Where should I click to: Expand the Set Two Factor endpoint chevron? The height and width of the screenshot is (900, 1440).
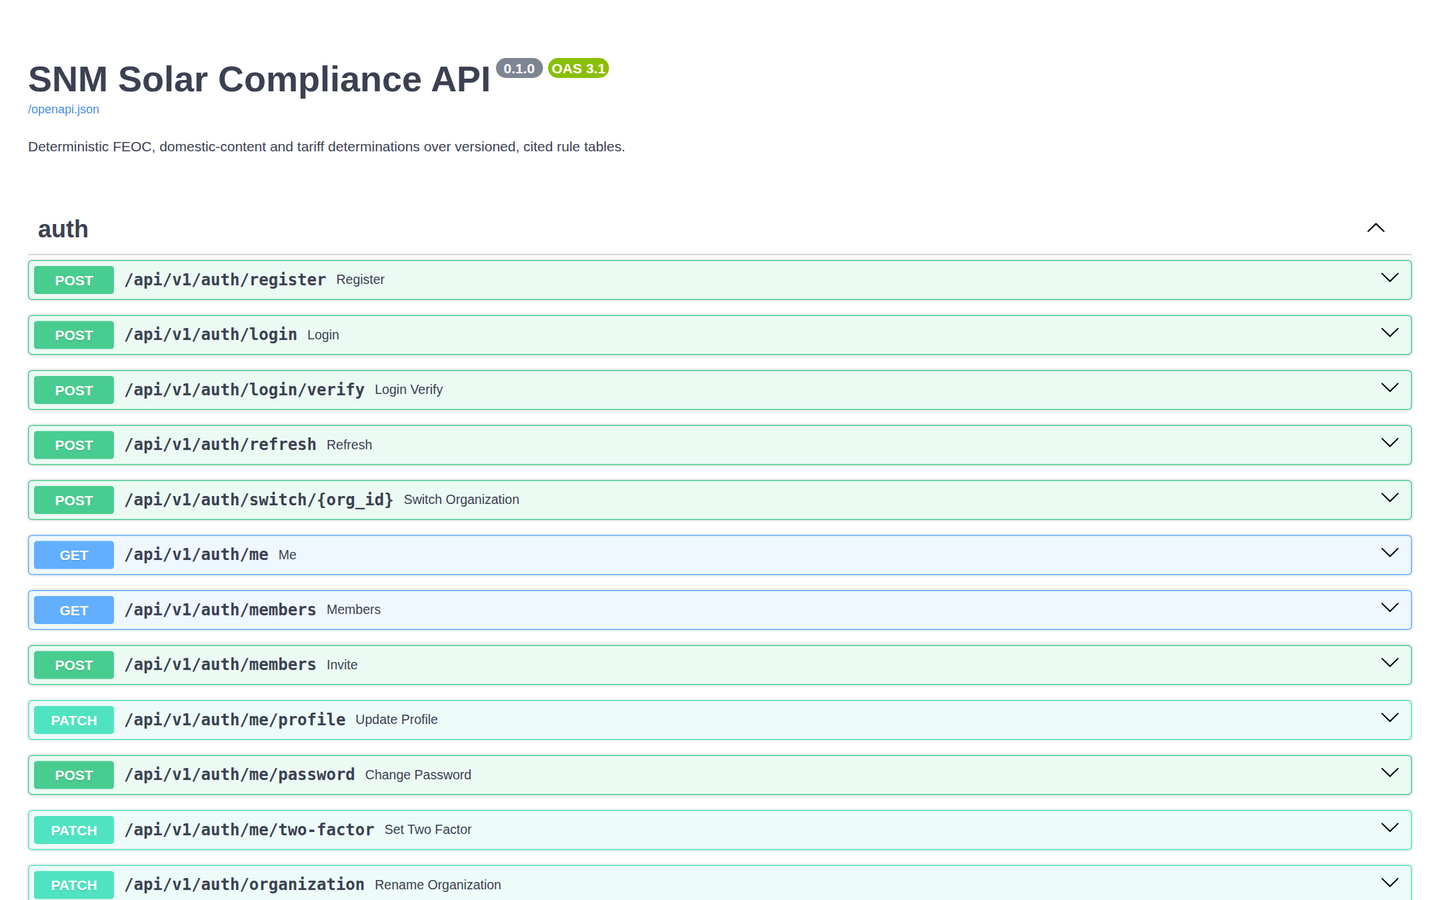click(1390, 828)
